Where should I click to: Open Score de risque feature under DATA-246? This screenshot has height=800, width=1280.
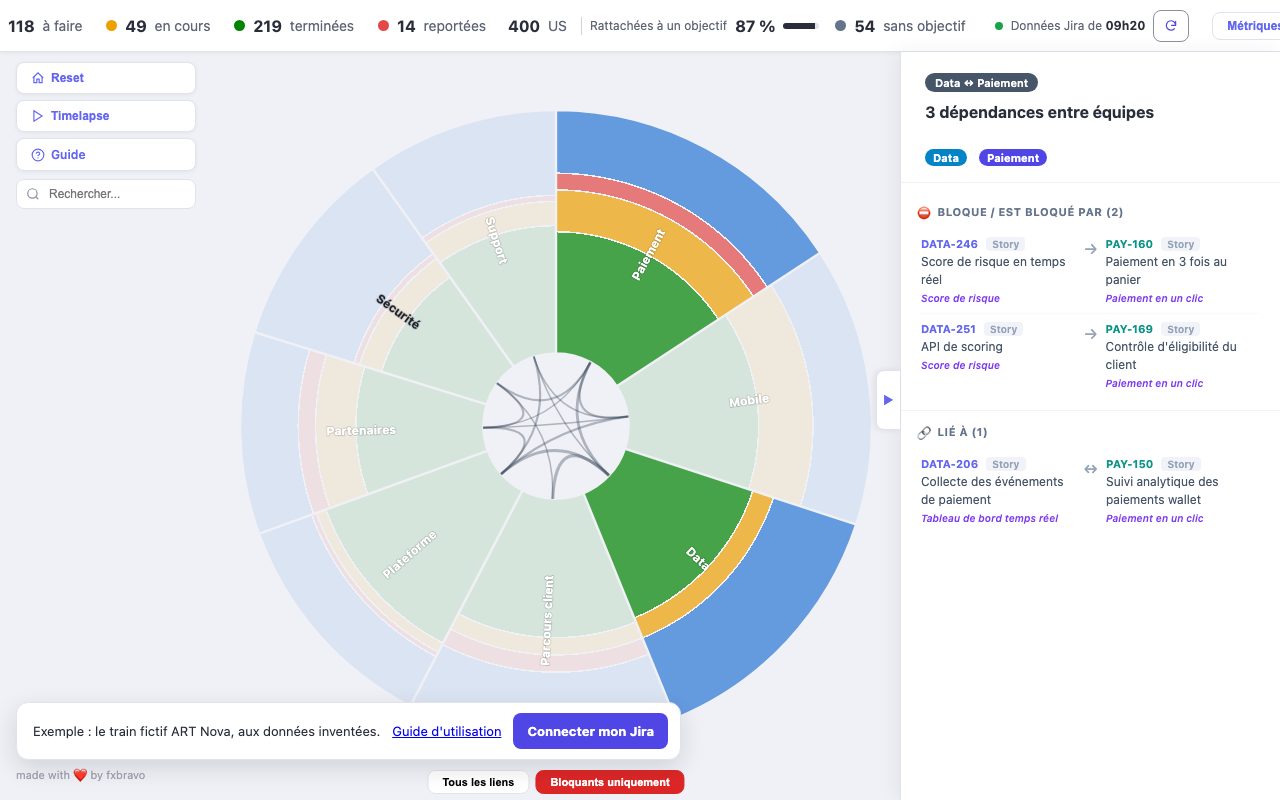(960, 298)
